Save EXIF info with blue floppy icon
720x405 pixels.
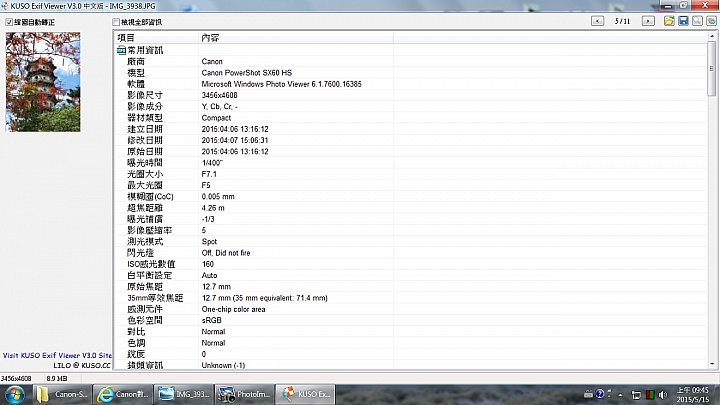683,21
